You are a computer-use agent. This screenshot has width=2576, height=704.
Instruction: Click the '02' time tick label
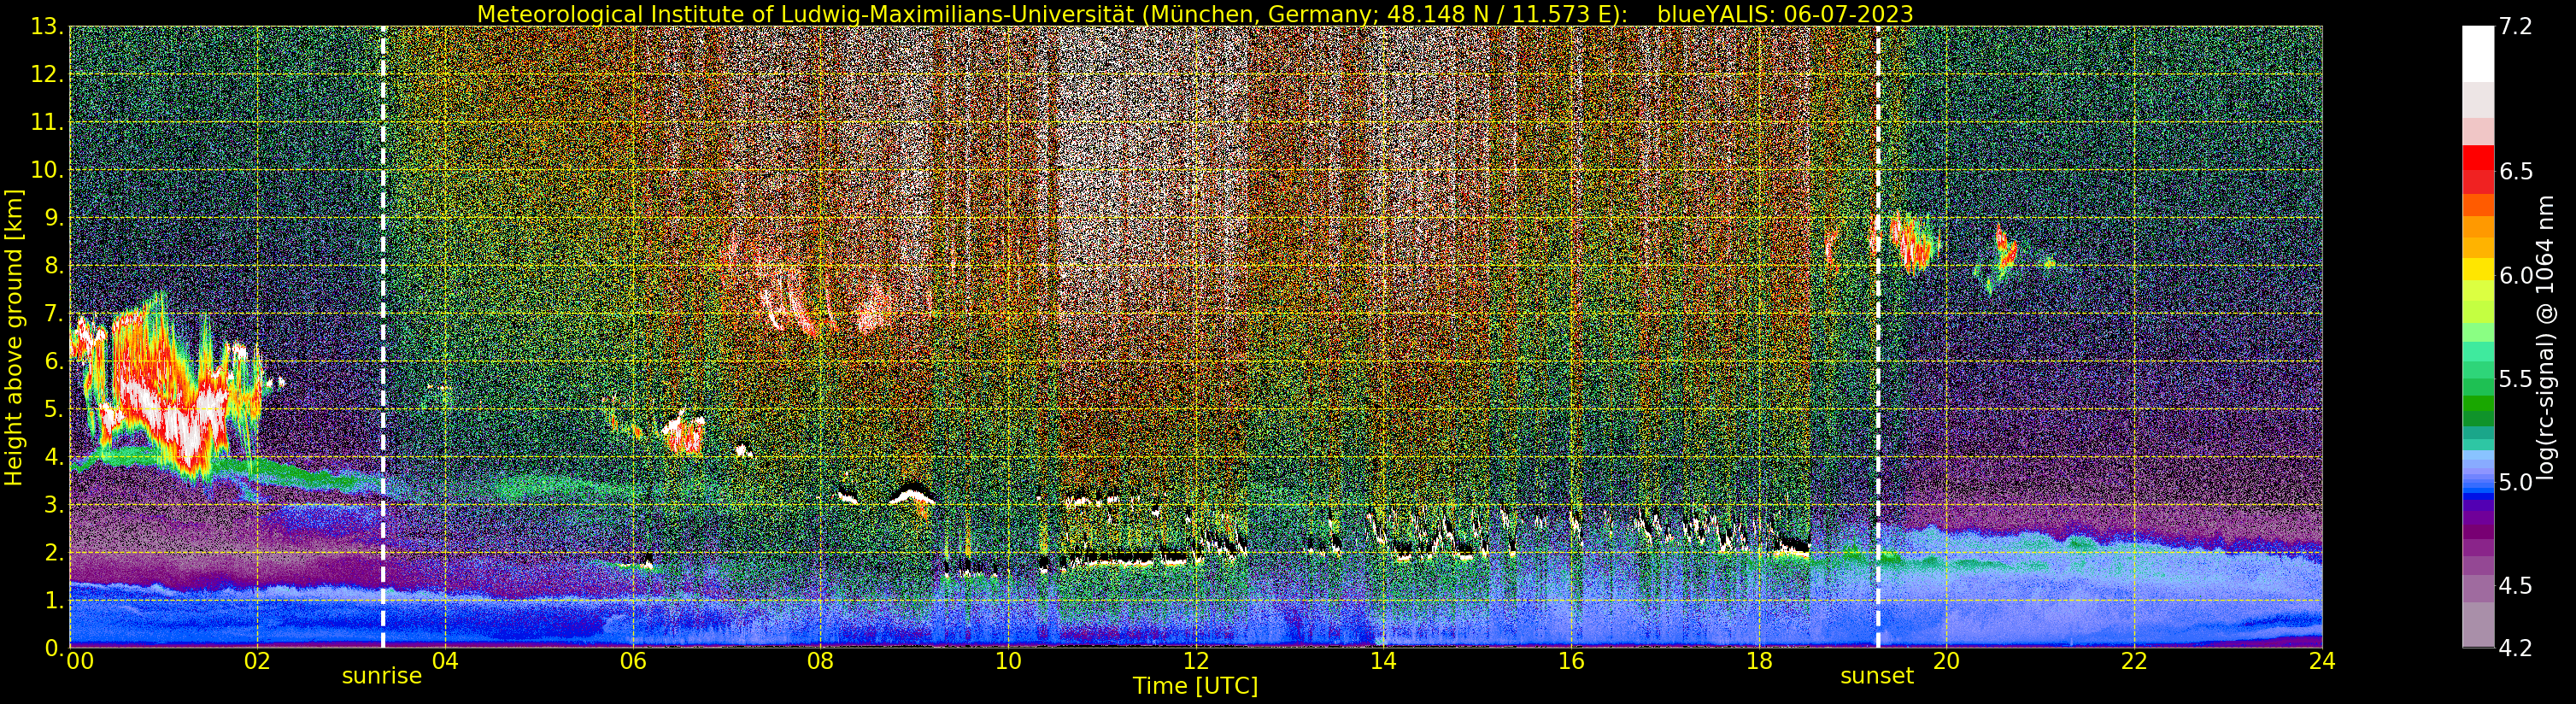click(x=257, y=661)
